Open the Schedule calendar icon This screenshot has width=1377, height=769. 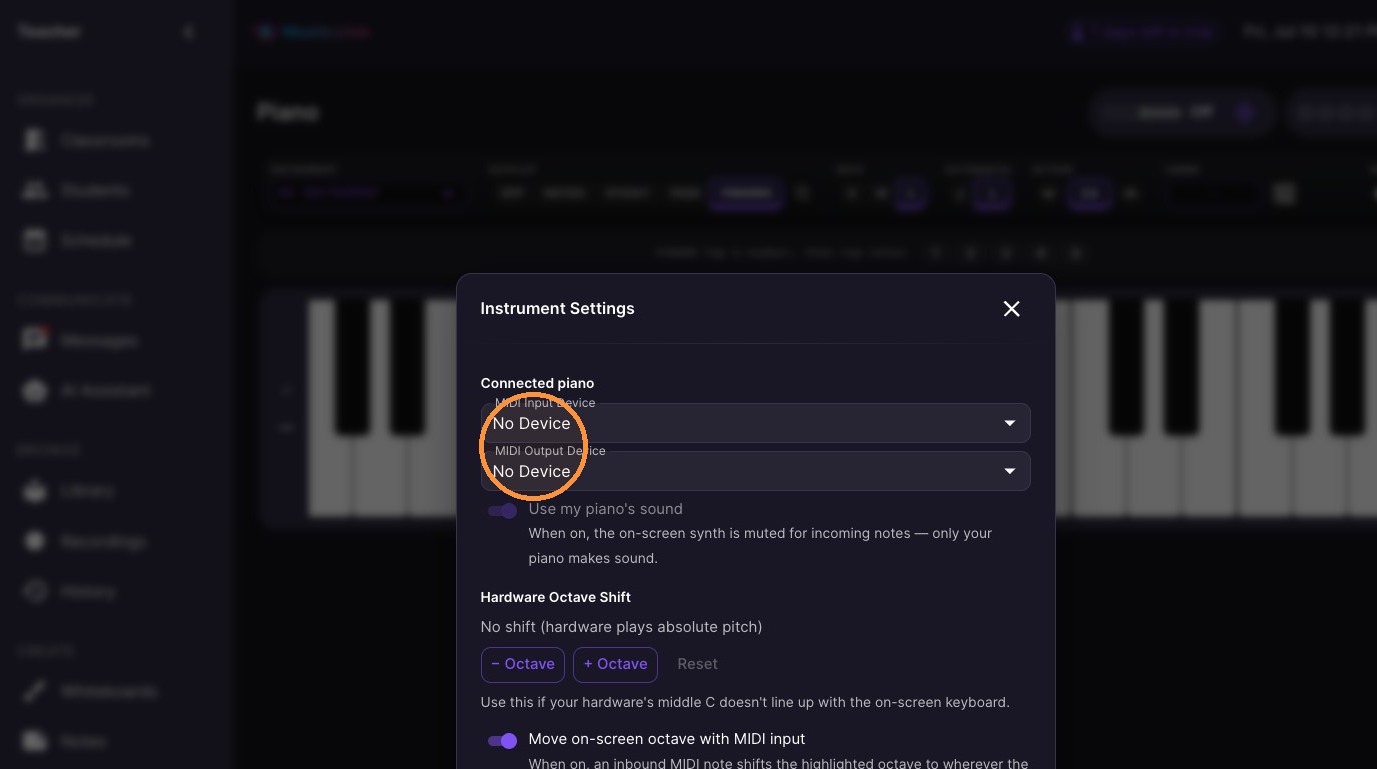click(35, 240)
